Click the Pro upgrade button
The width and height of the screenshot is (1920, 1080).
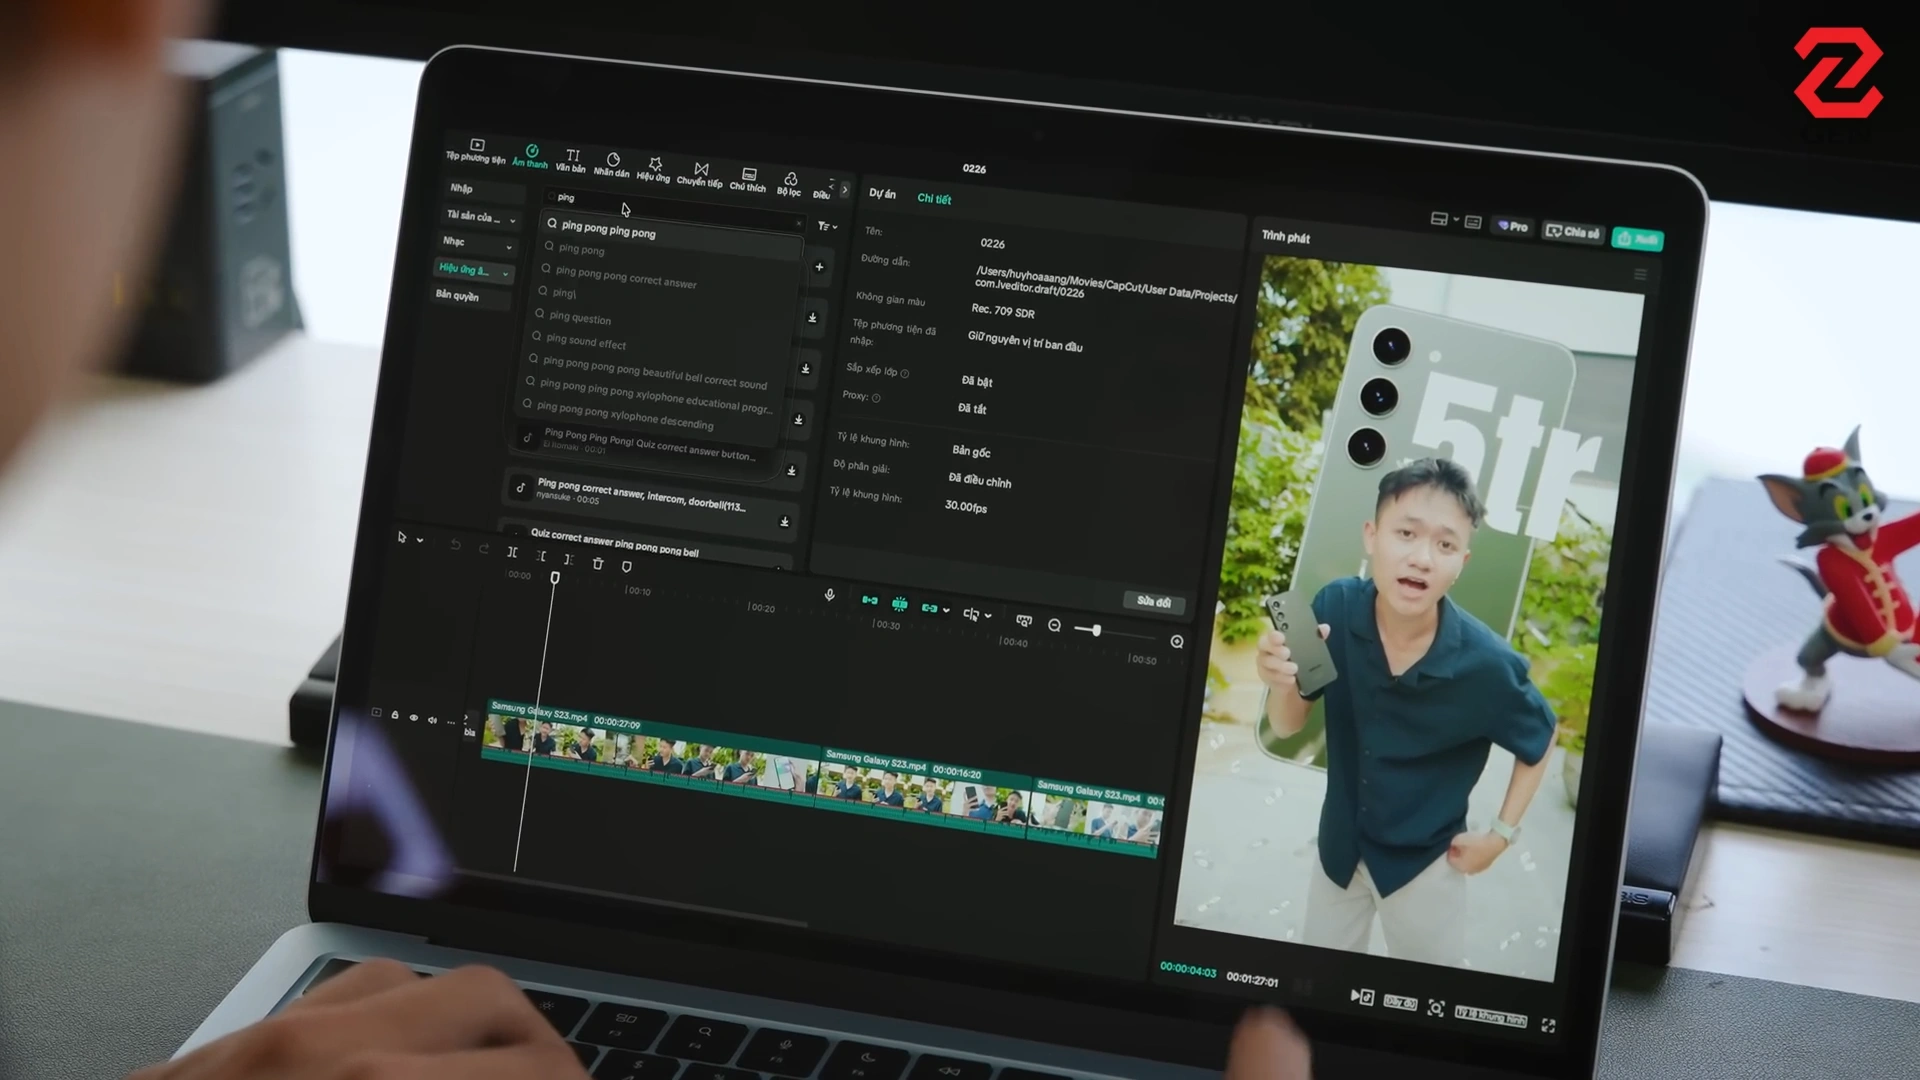click(x=1513, y=226)
